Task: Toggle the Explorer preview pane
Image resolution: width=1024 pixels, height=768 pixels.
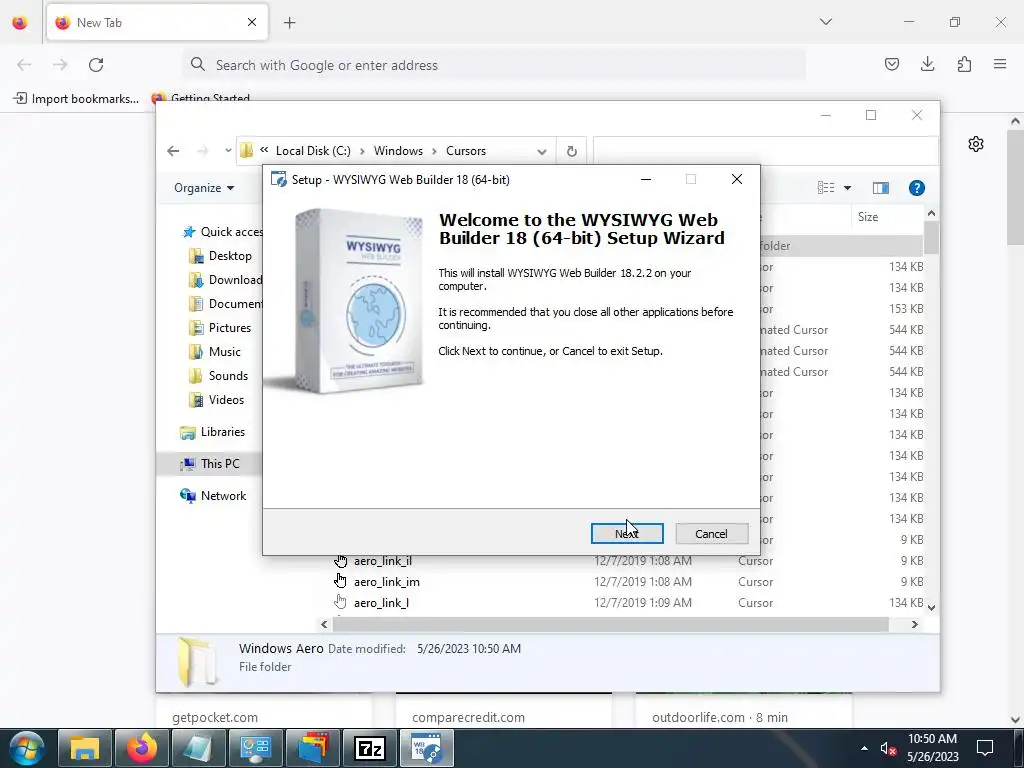Action: [880, 188]
